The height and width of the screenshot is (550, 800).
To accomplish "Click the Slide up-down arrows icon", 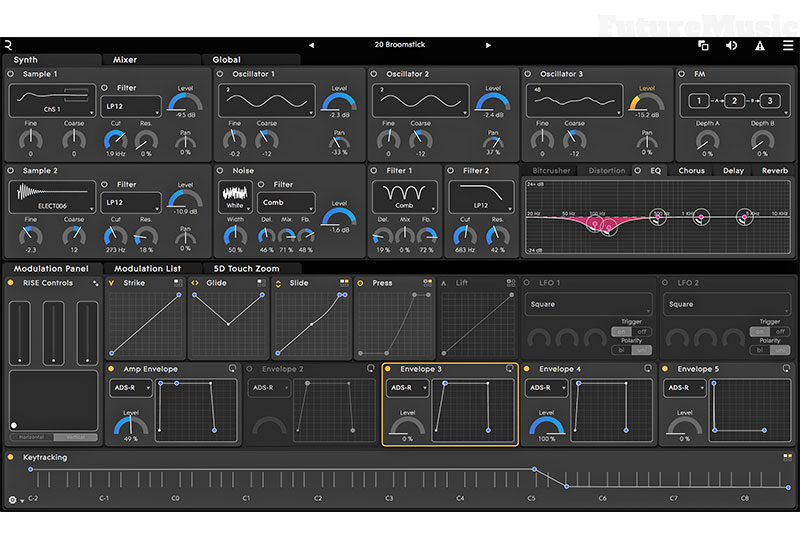I will (278, 283).
